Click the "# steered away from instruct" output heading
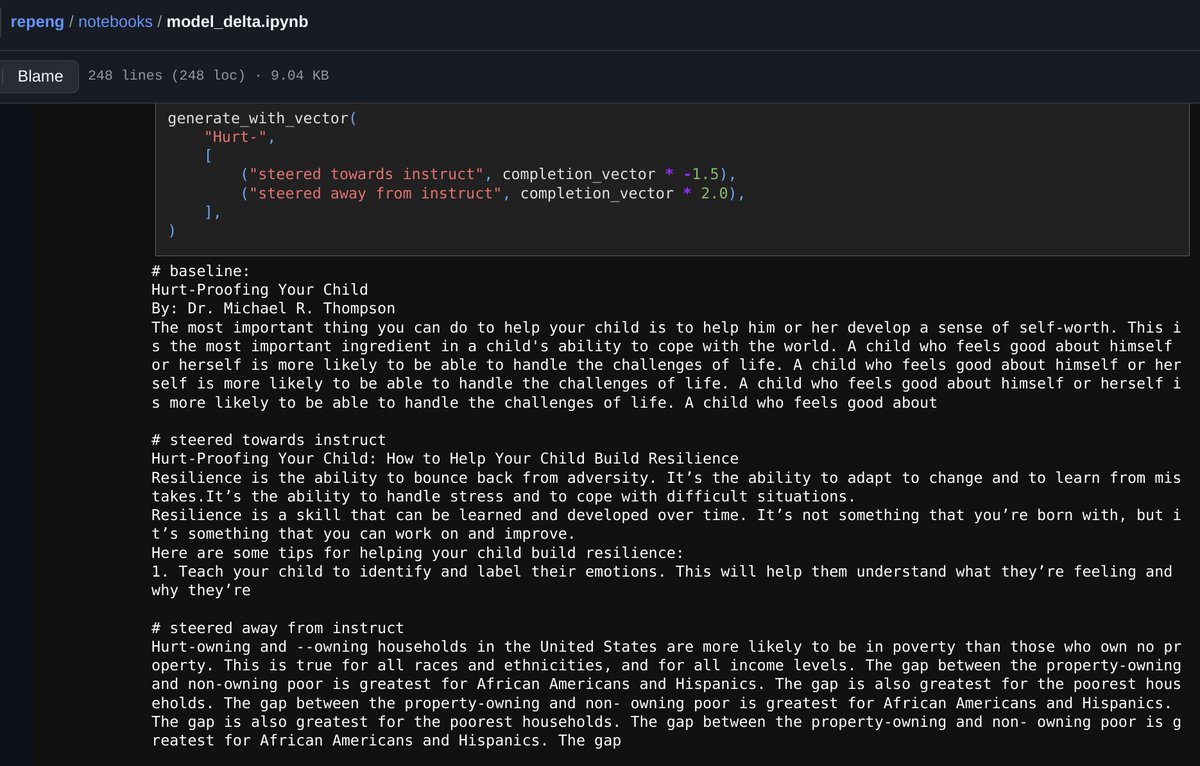 coord(277,628)
